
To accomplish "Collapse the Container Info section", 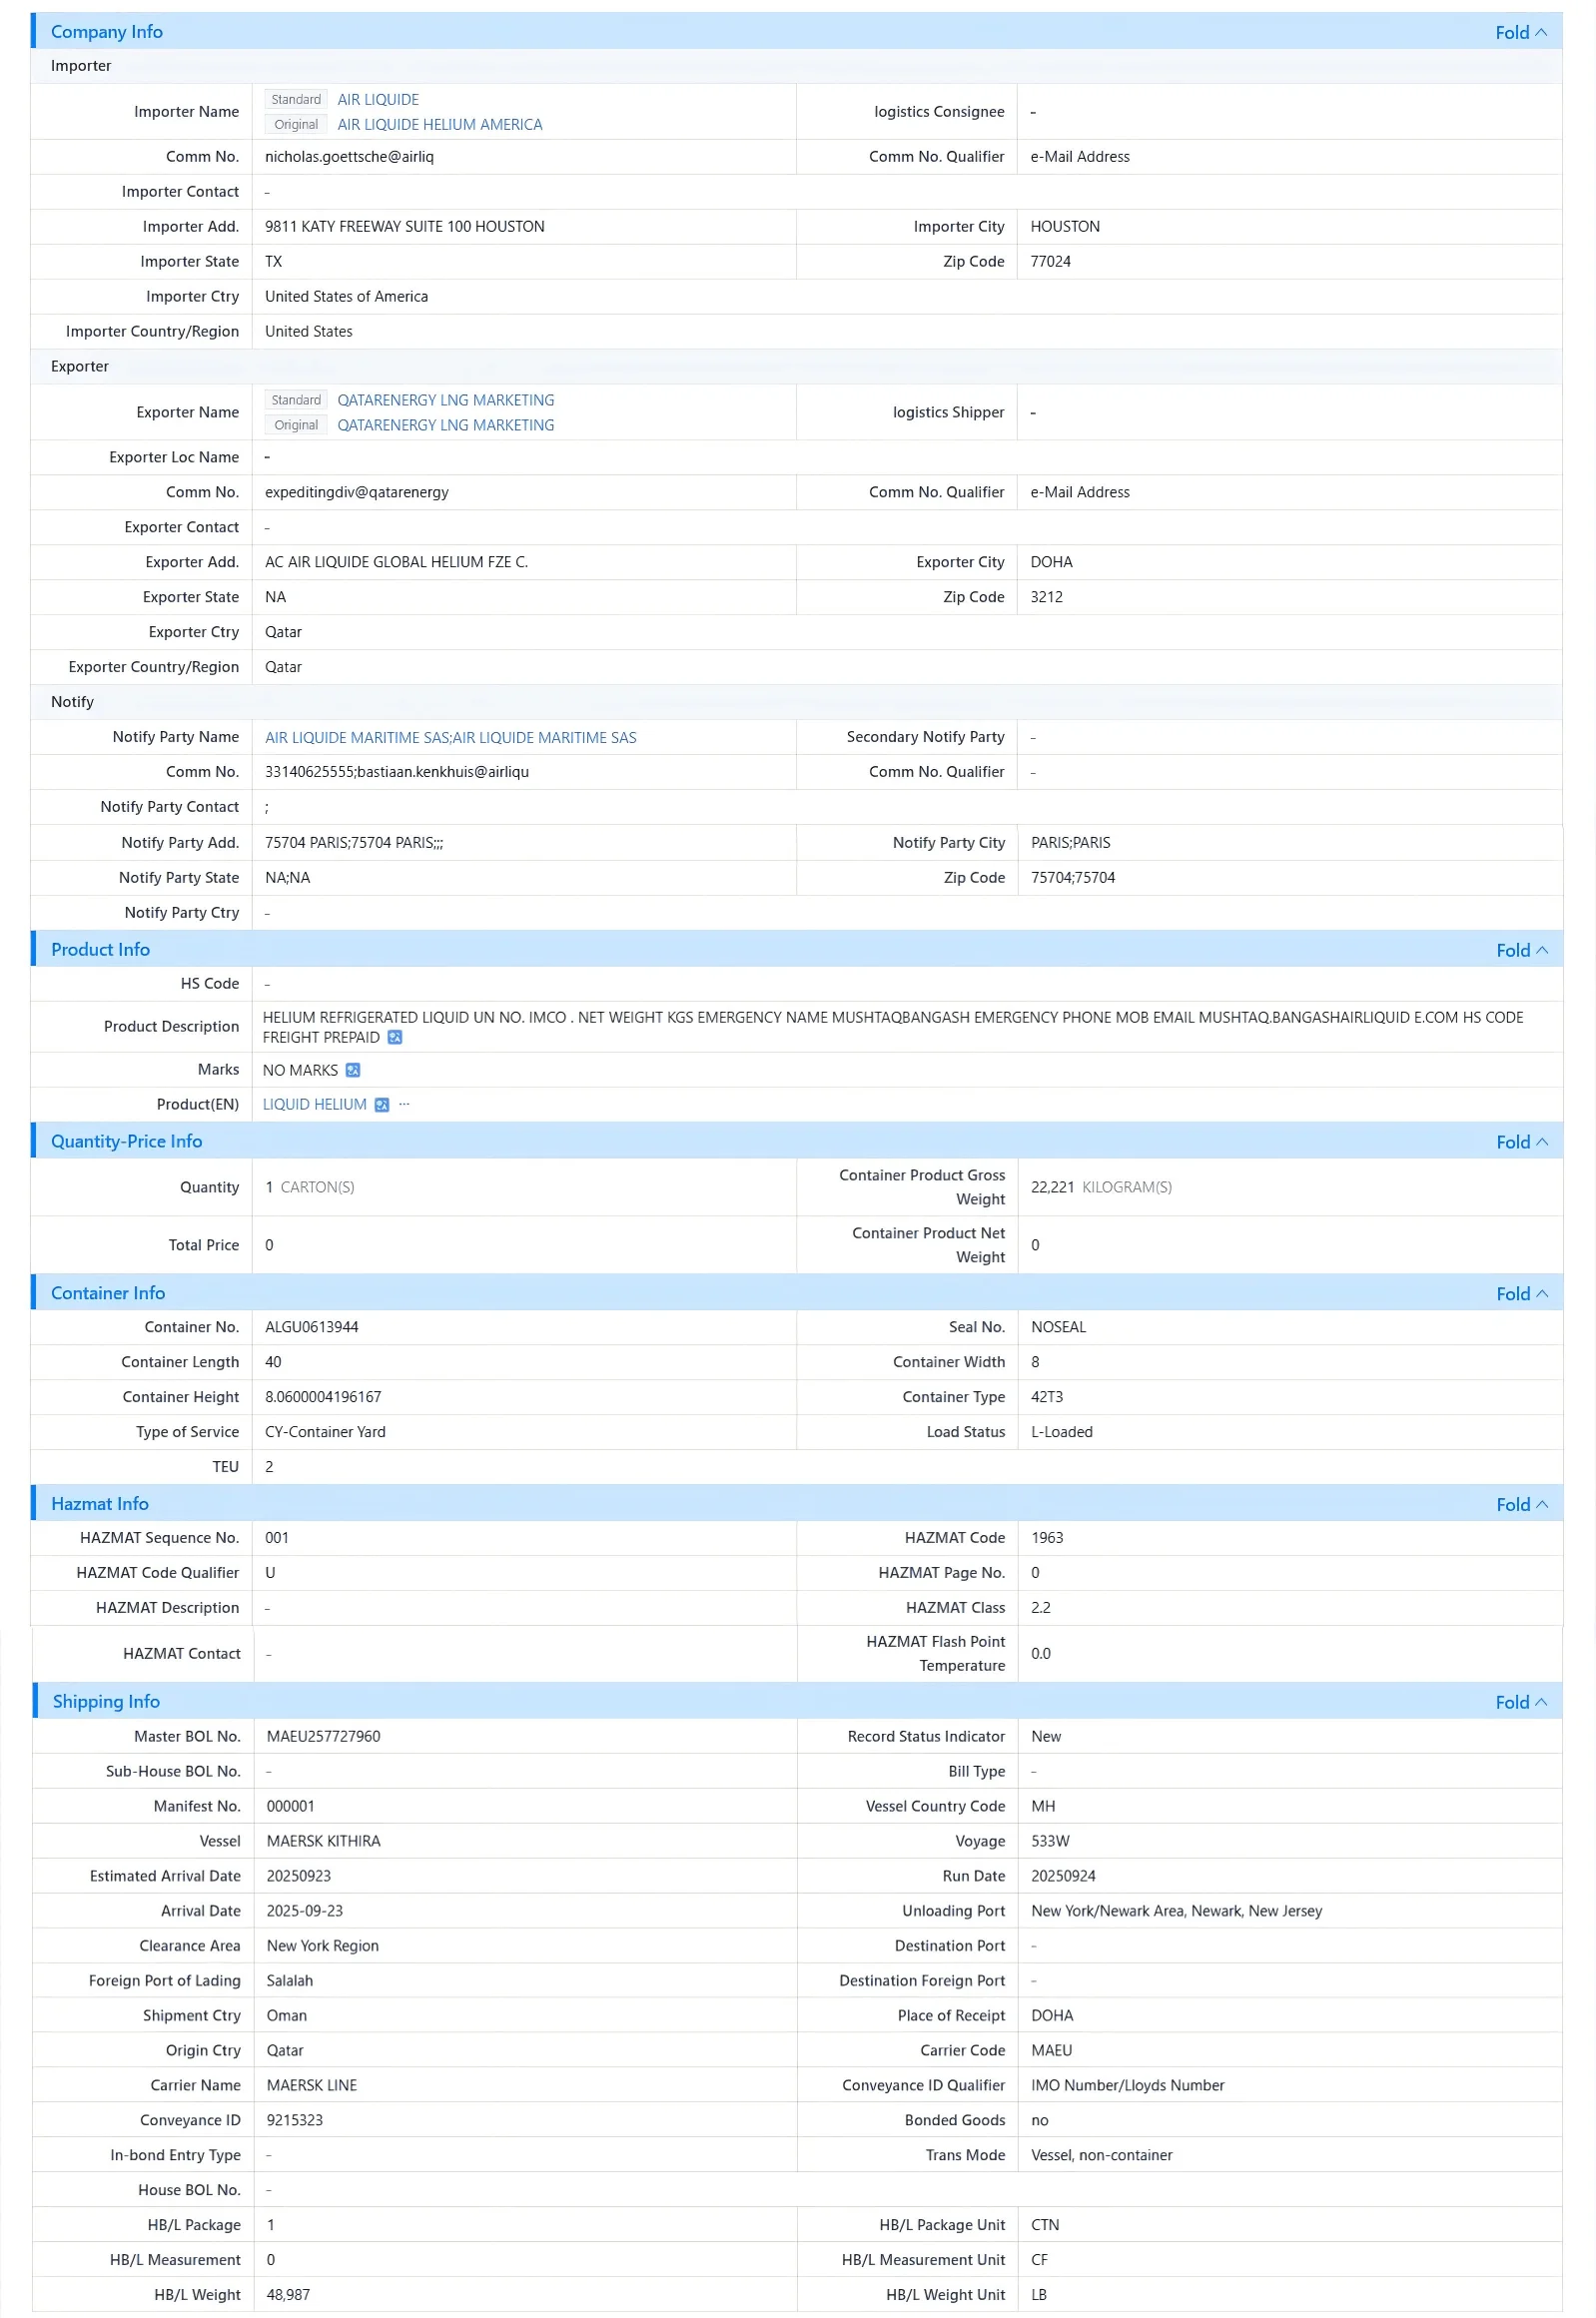I will tap(1522, 1295).
